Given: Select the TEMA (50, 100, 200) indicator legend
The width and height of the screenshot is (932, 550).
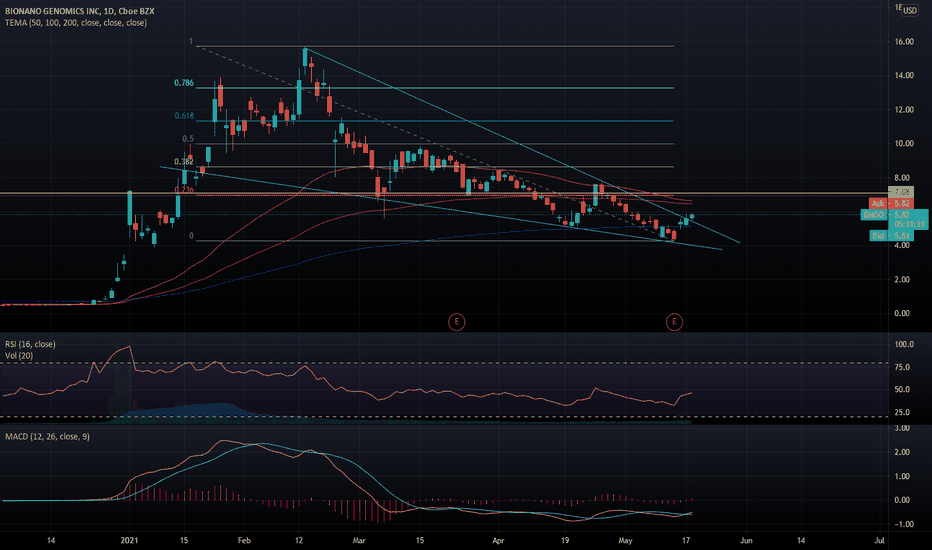Looking at the screenshot, I should pos(75,23).
